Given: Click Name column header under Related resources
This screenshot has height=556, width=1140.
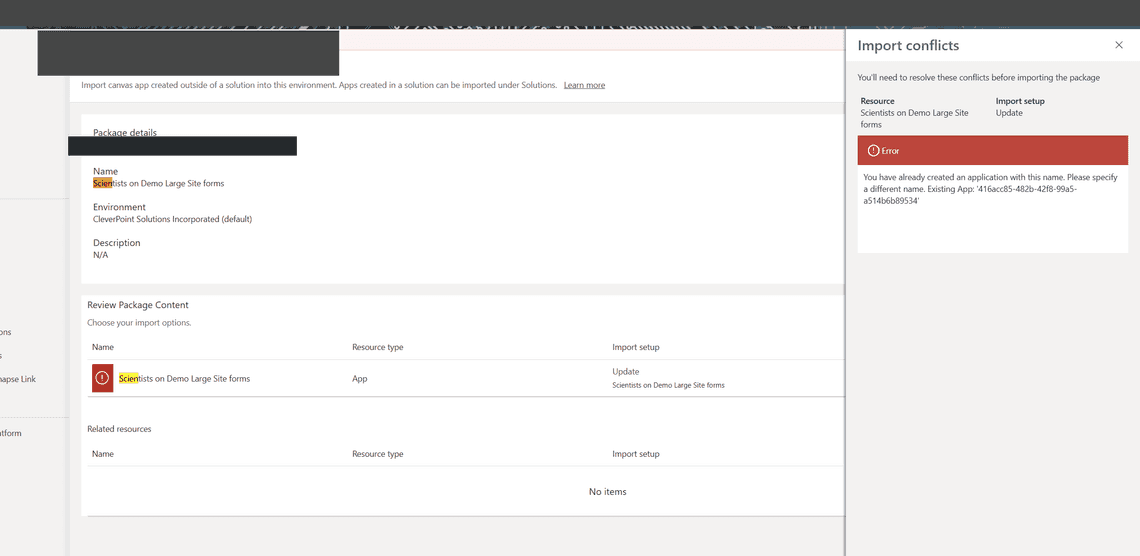Looking at the screenshot, I should pos(103,454).
